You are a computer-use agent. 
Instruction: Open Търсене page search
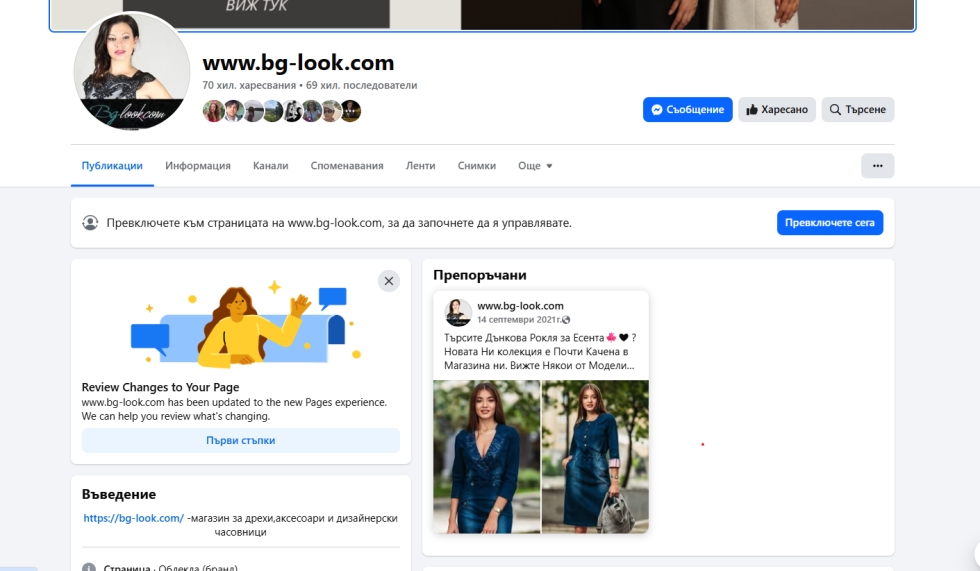click(x=858, y=109)
